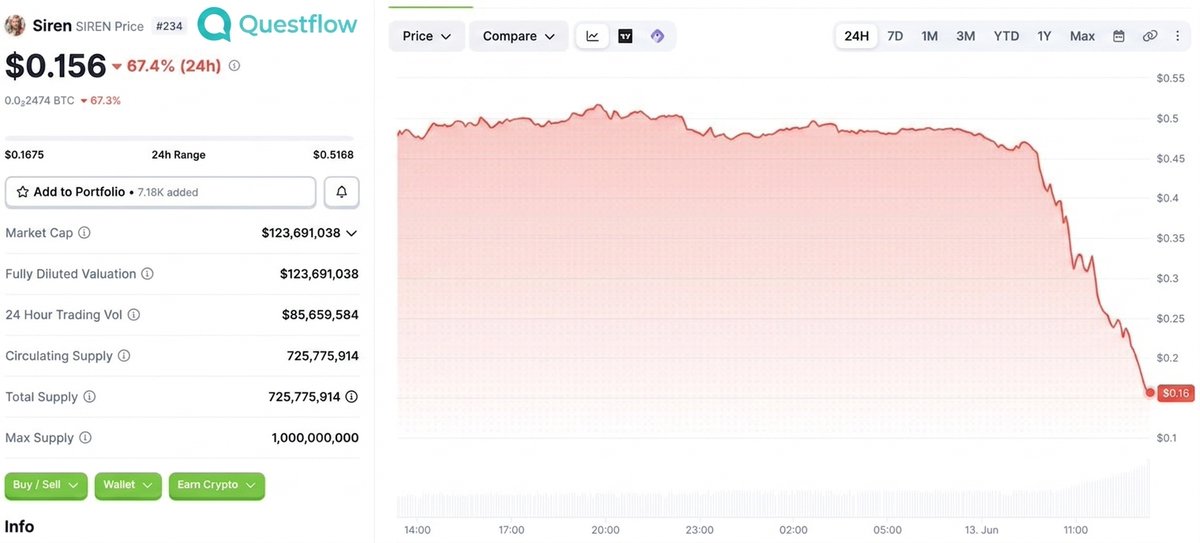This screenshot has width=1200, height=543.
Task: Open the TradingView chart icon
Action: coord(625,36)
